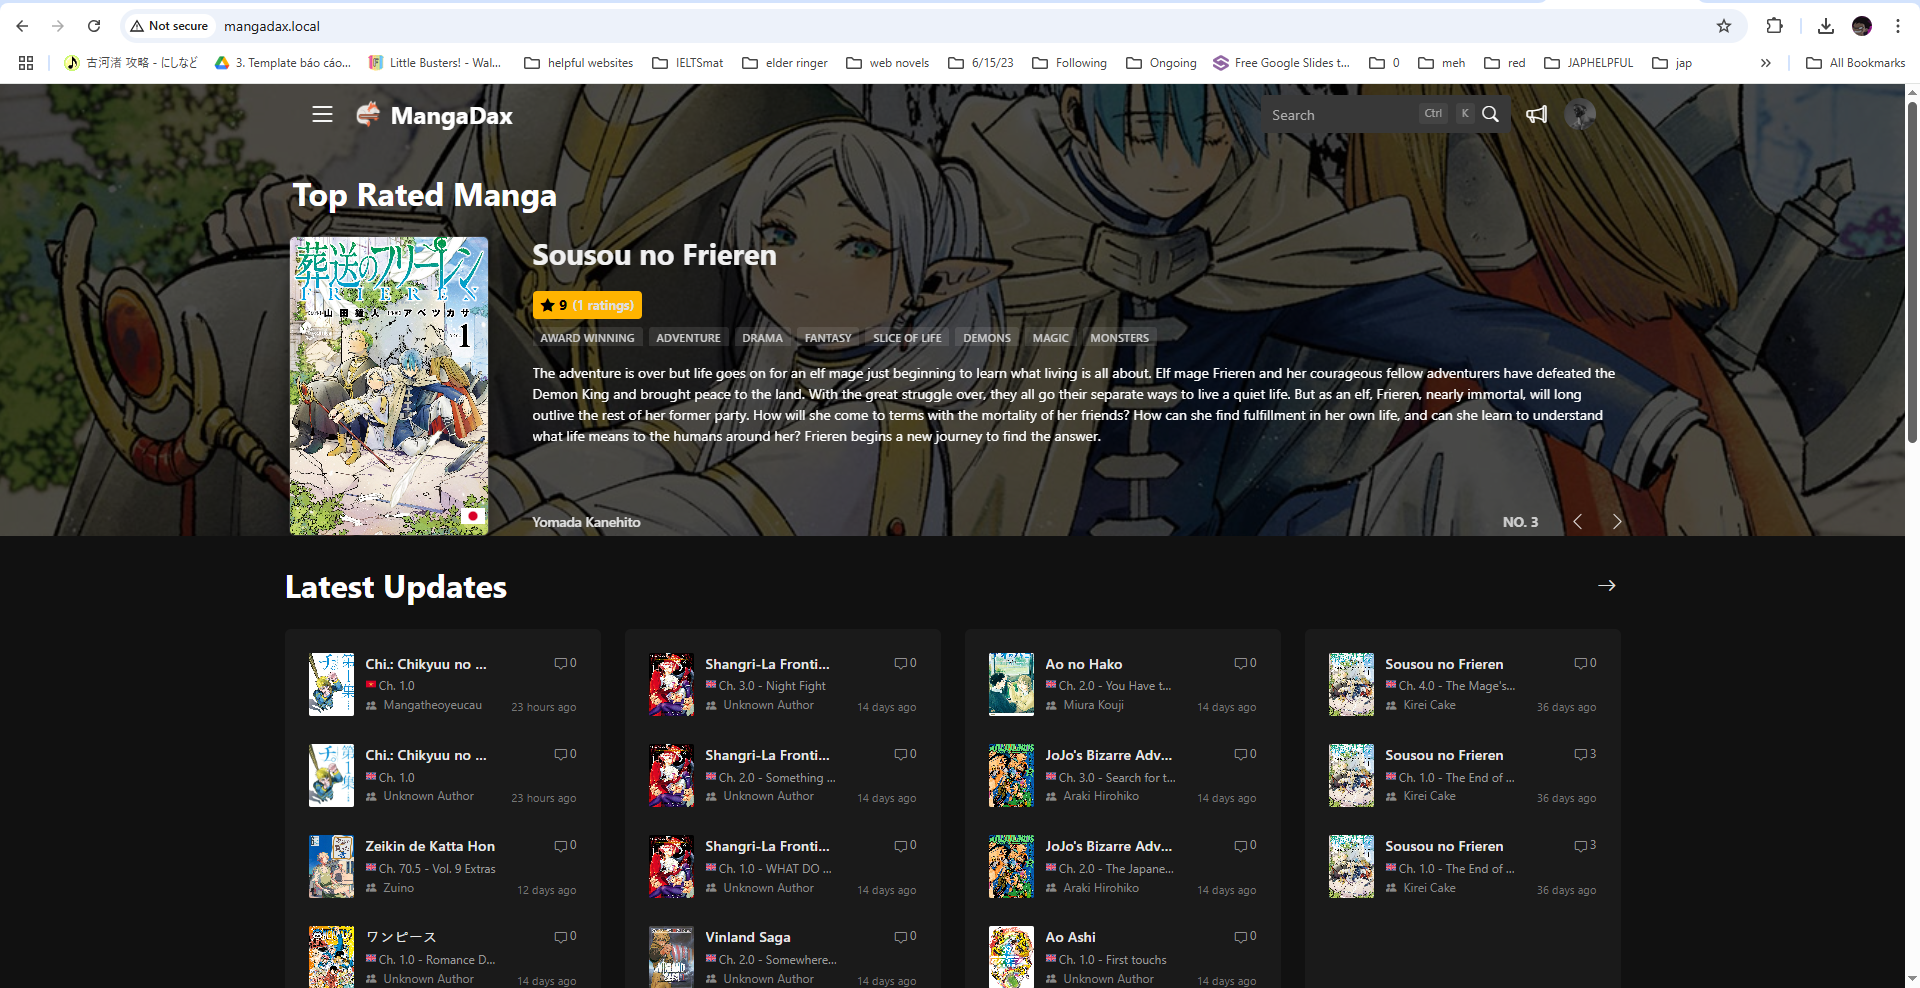Open the Sousou no Frieren featured title
The image size is (1920, 988).
pyautogui.click(x=654, y=255)
